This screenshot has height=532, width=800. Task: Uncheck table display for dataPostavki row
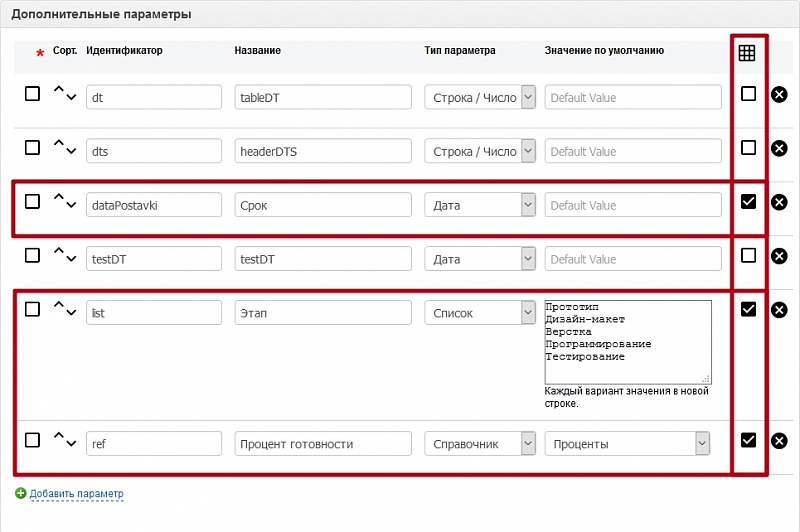748,202
